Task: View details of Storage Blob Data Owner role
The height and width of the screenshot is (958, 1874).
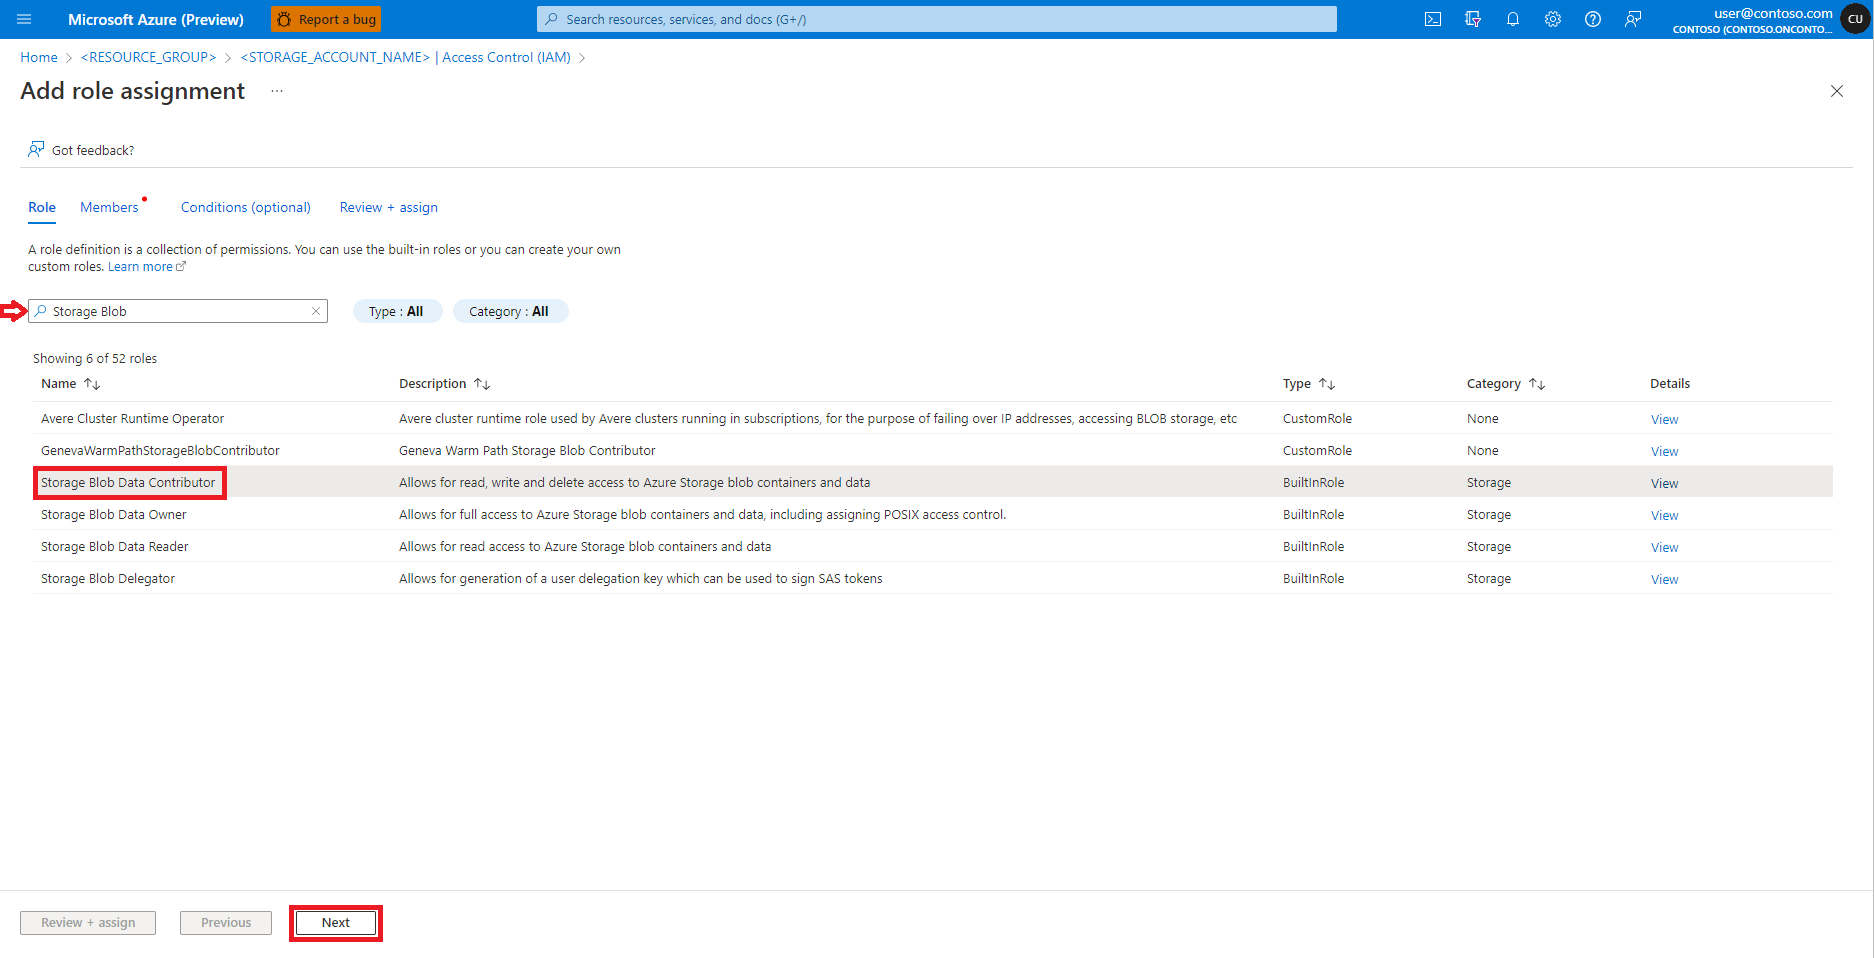Action: (1663, 515)
